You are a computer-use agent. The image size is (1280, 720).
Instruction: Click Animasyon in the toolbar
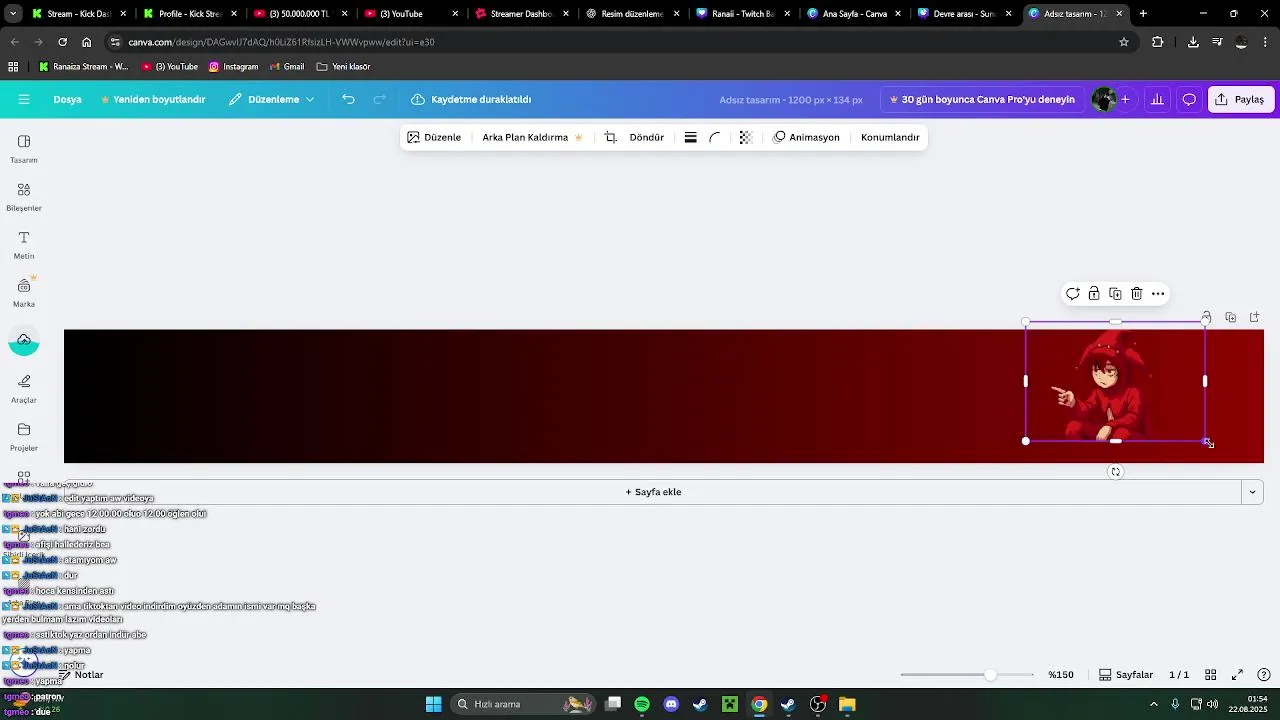[806, 137]
